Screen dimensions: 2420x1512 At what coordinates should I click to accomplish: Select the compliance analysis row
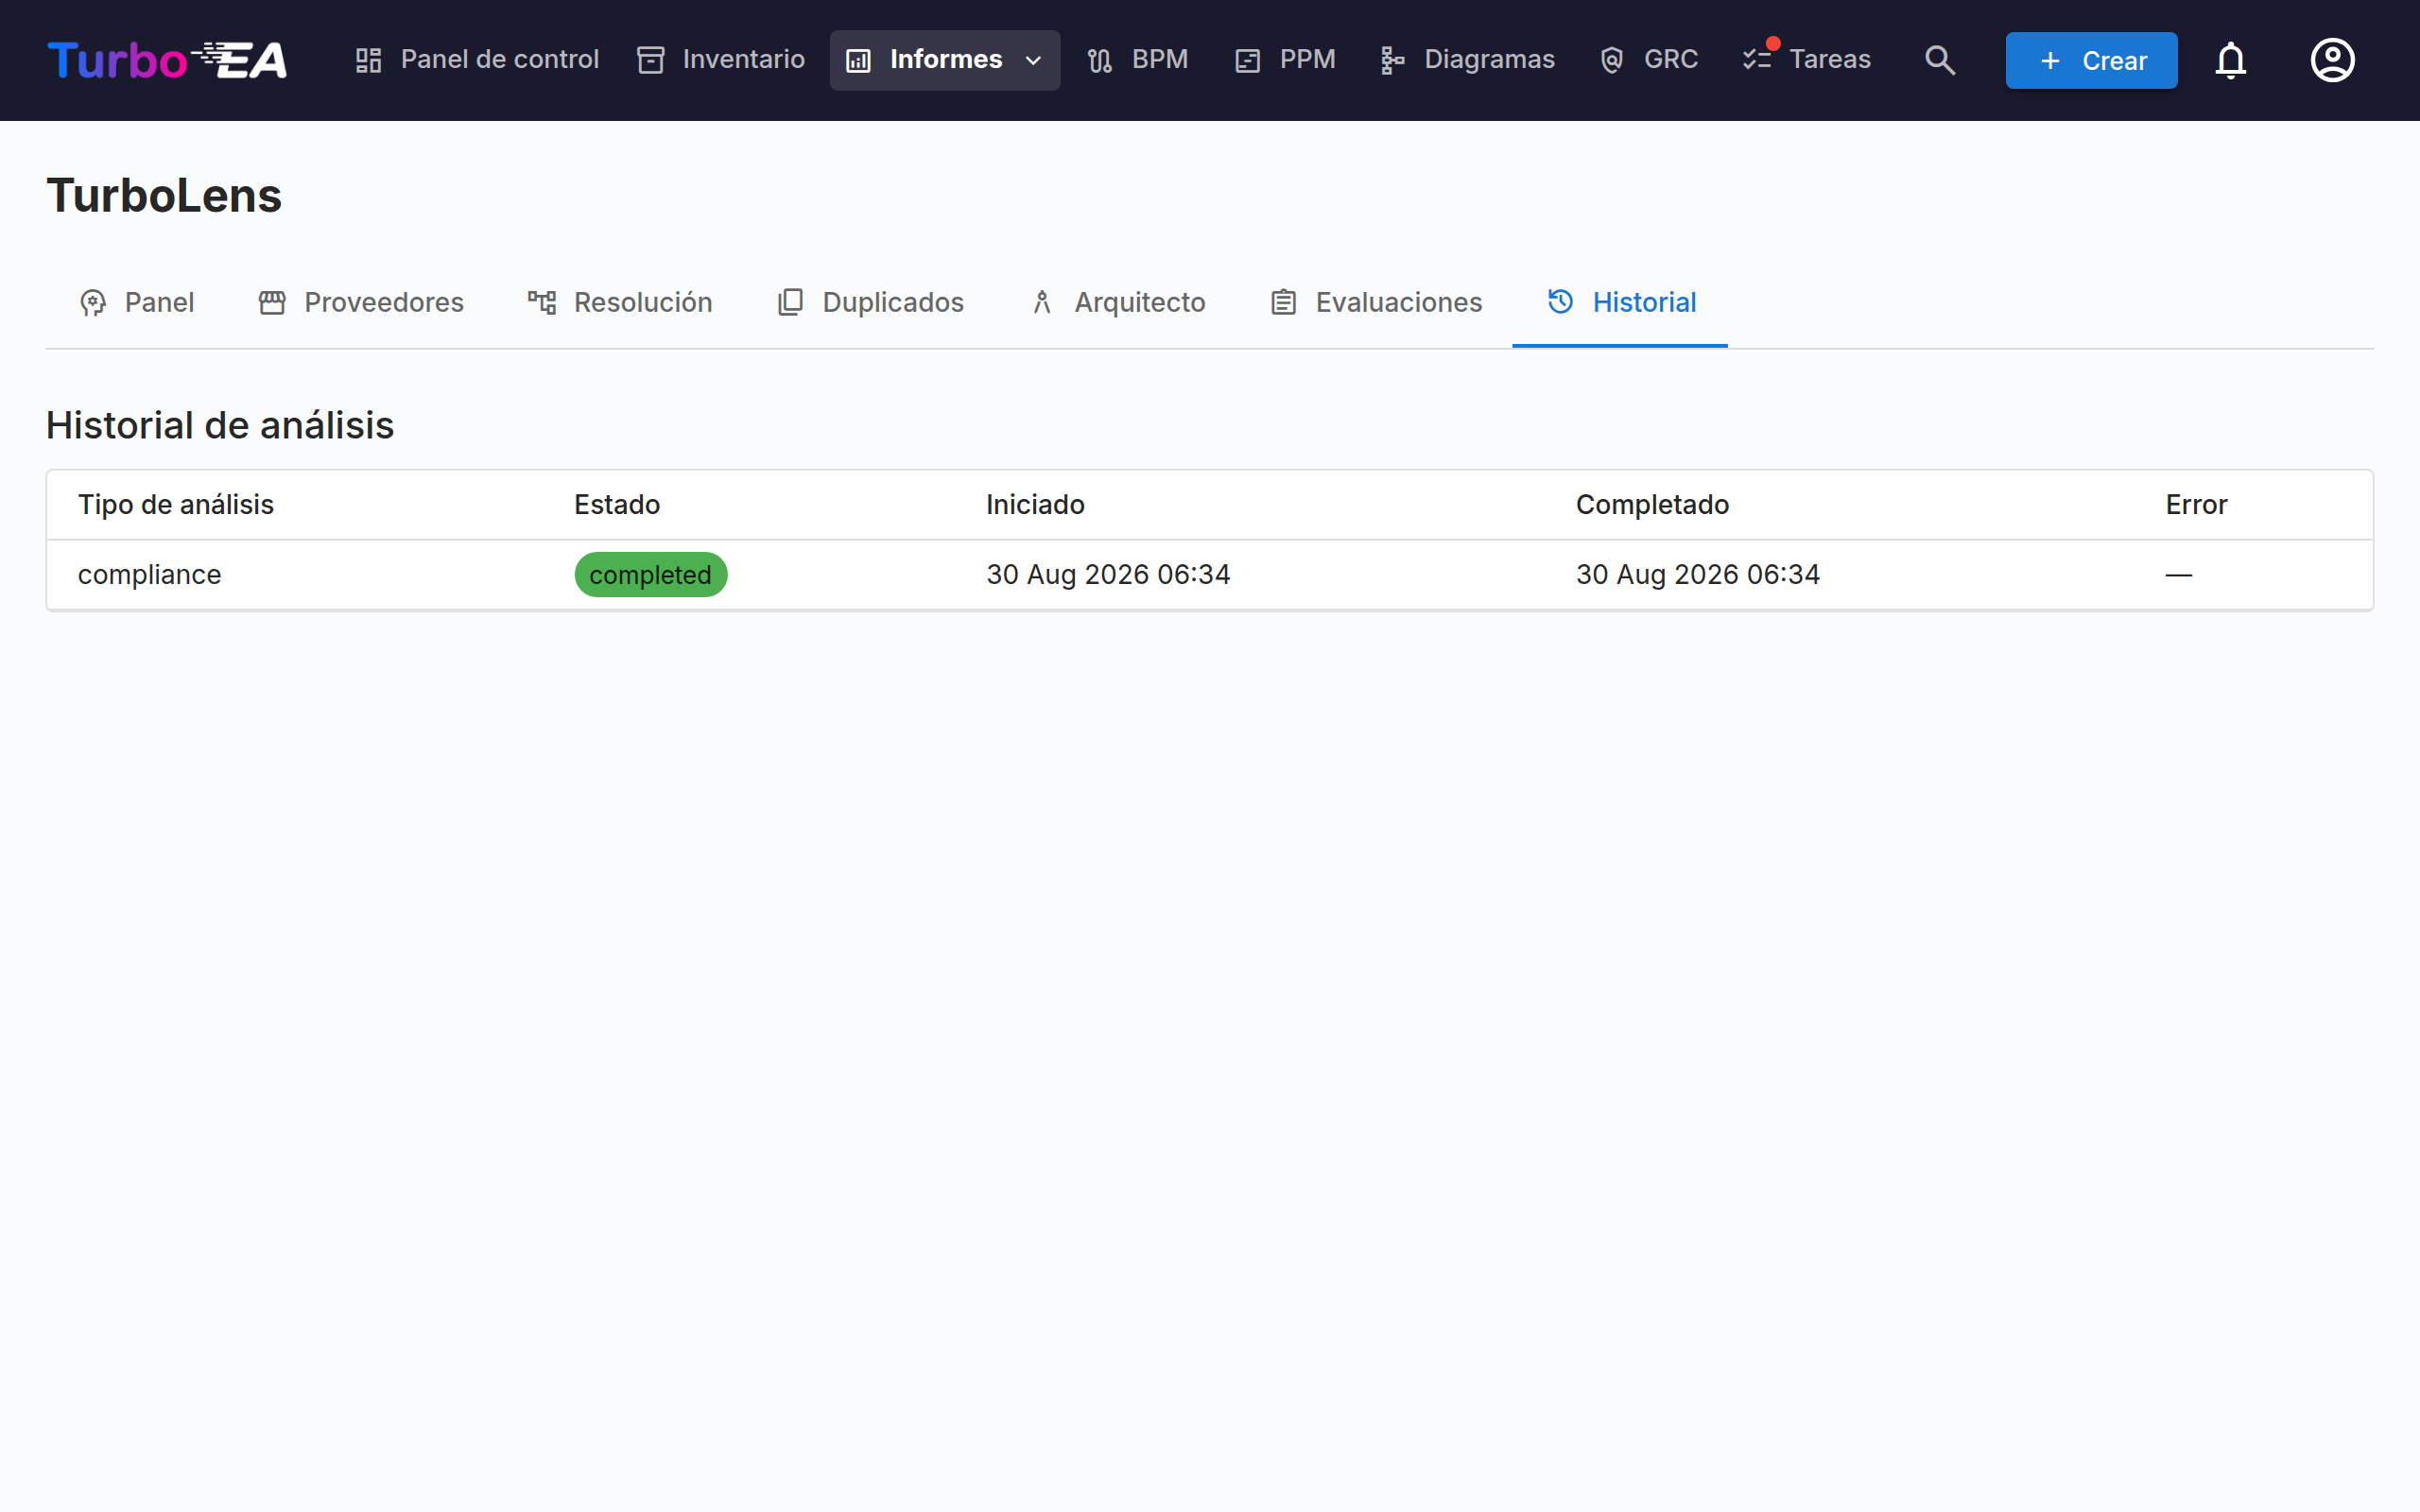[x=1209, y=575]
